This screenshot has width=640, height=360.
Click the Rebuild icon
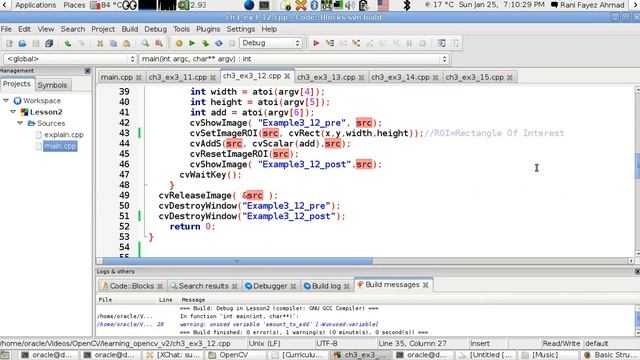[219, 43]
